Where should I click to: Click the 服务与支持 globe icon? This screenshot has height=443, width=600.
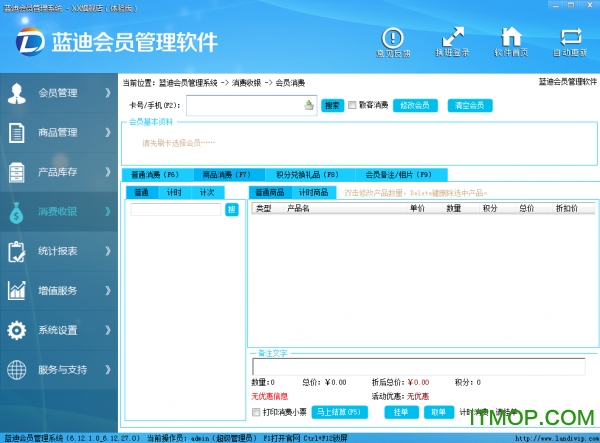[16, 370]
